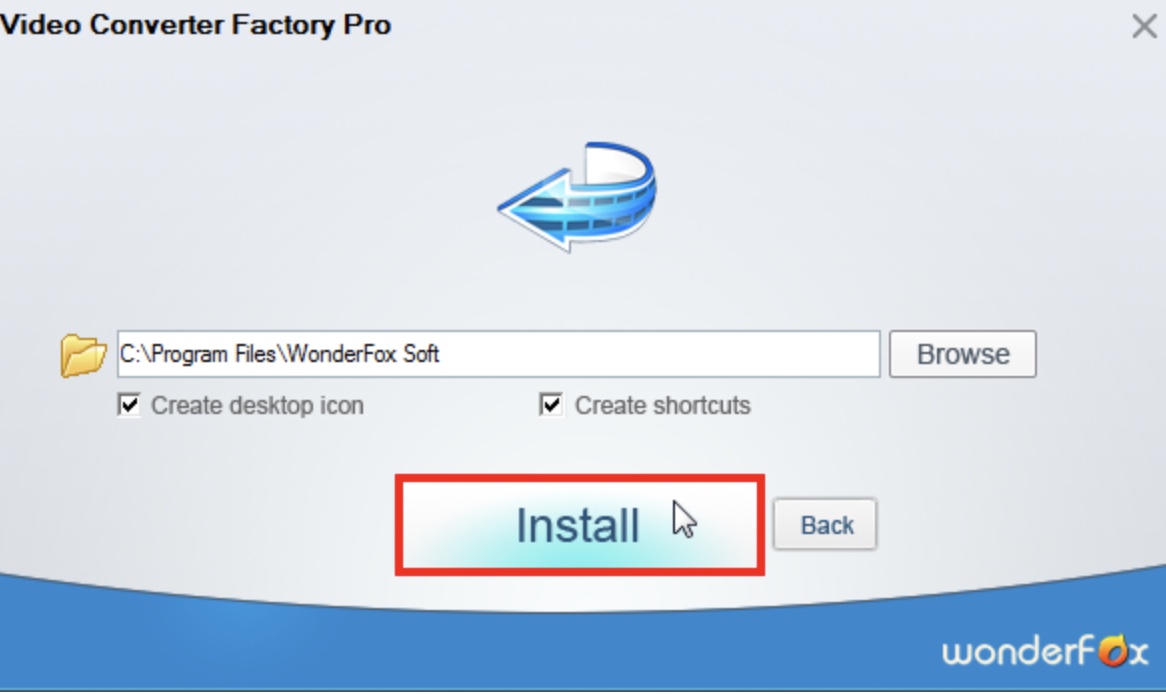Click the Create shortcuts label text

click(x=663, y=405)
